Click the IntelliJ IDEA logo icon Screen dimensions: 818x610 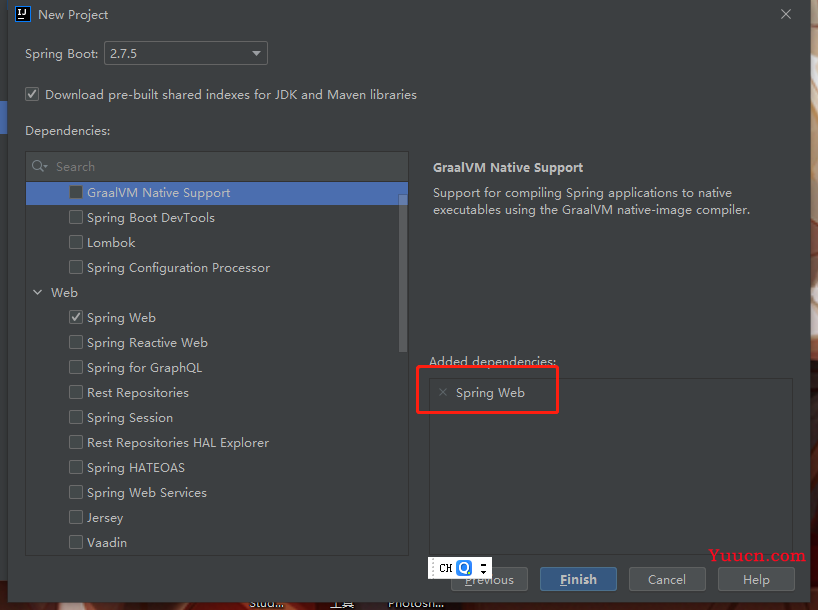22,14
